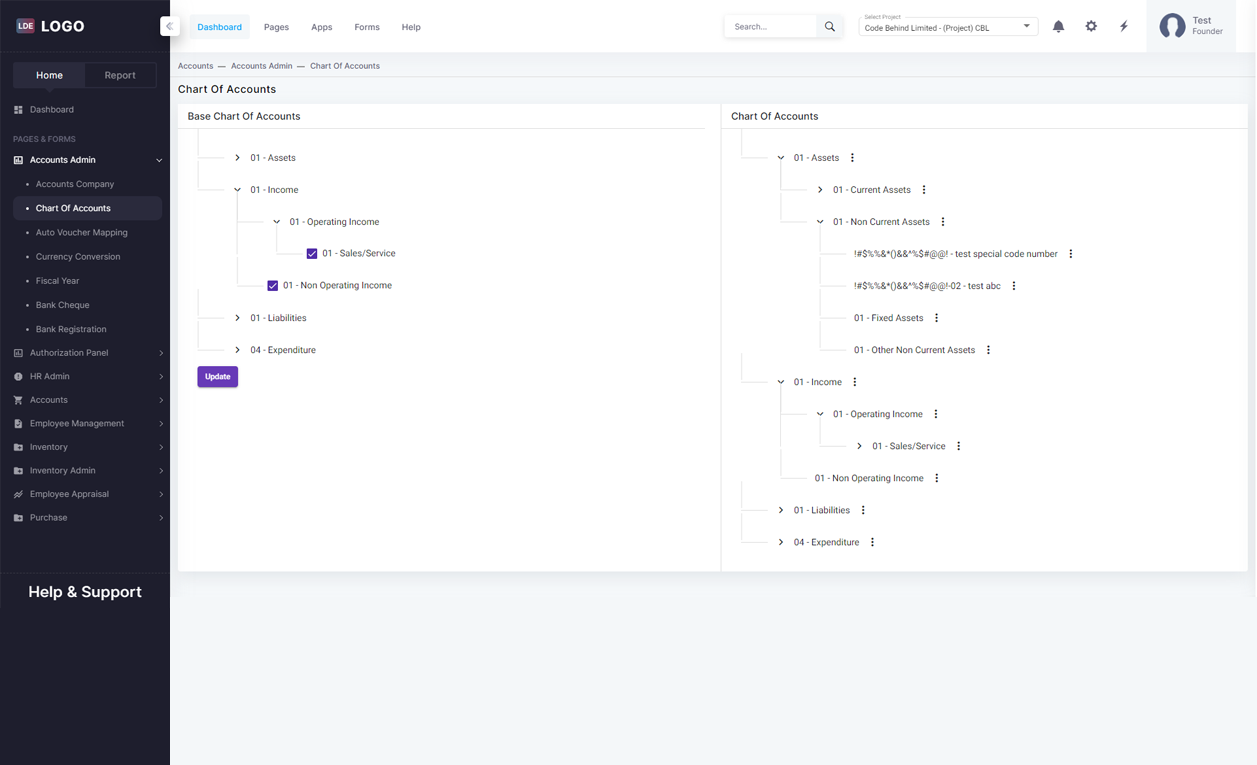Collapse Non Current Assets node
1257x765 pixels.
[820, 222]
